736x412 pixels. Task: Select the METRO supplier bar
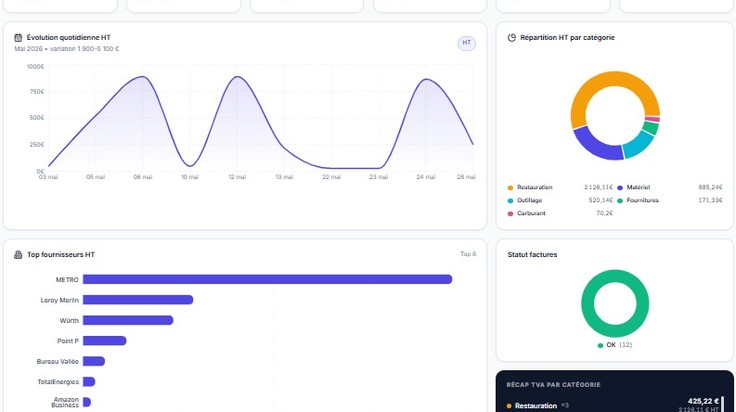coord(268,280)
